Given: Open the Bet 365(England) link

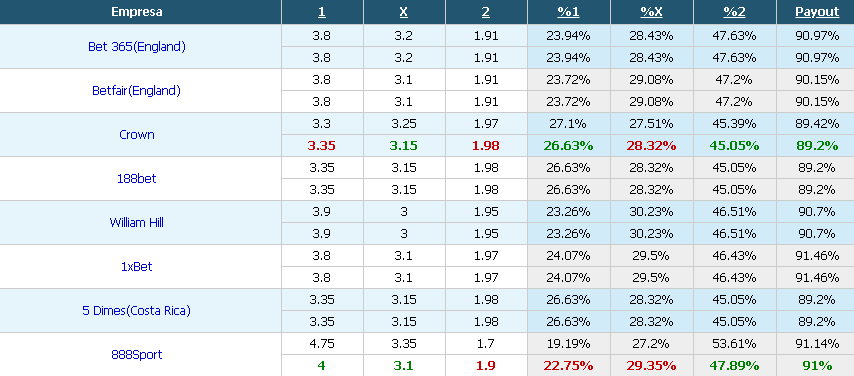Looking at the screenshot, I should (137, 47).
